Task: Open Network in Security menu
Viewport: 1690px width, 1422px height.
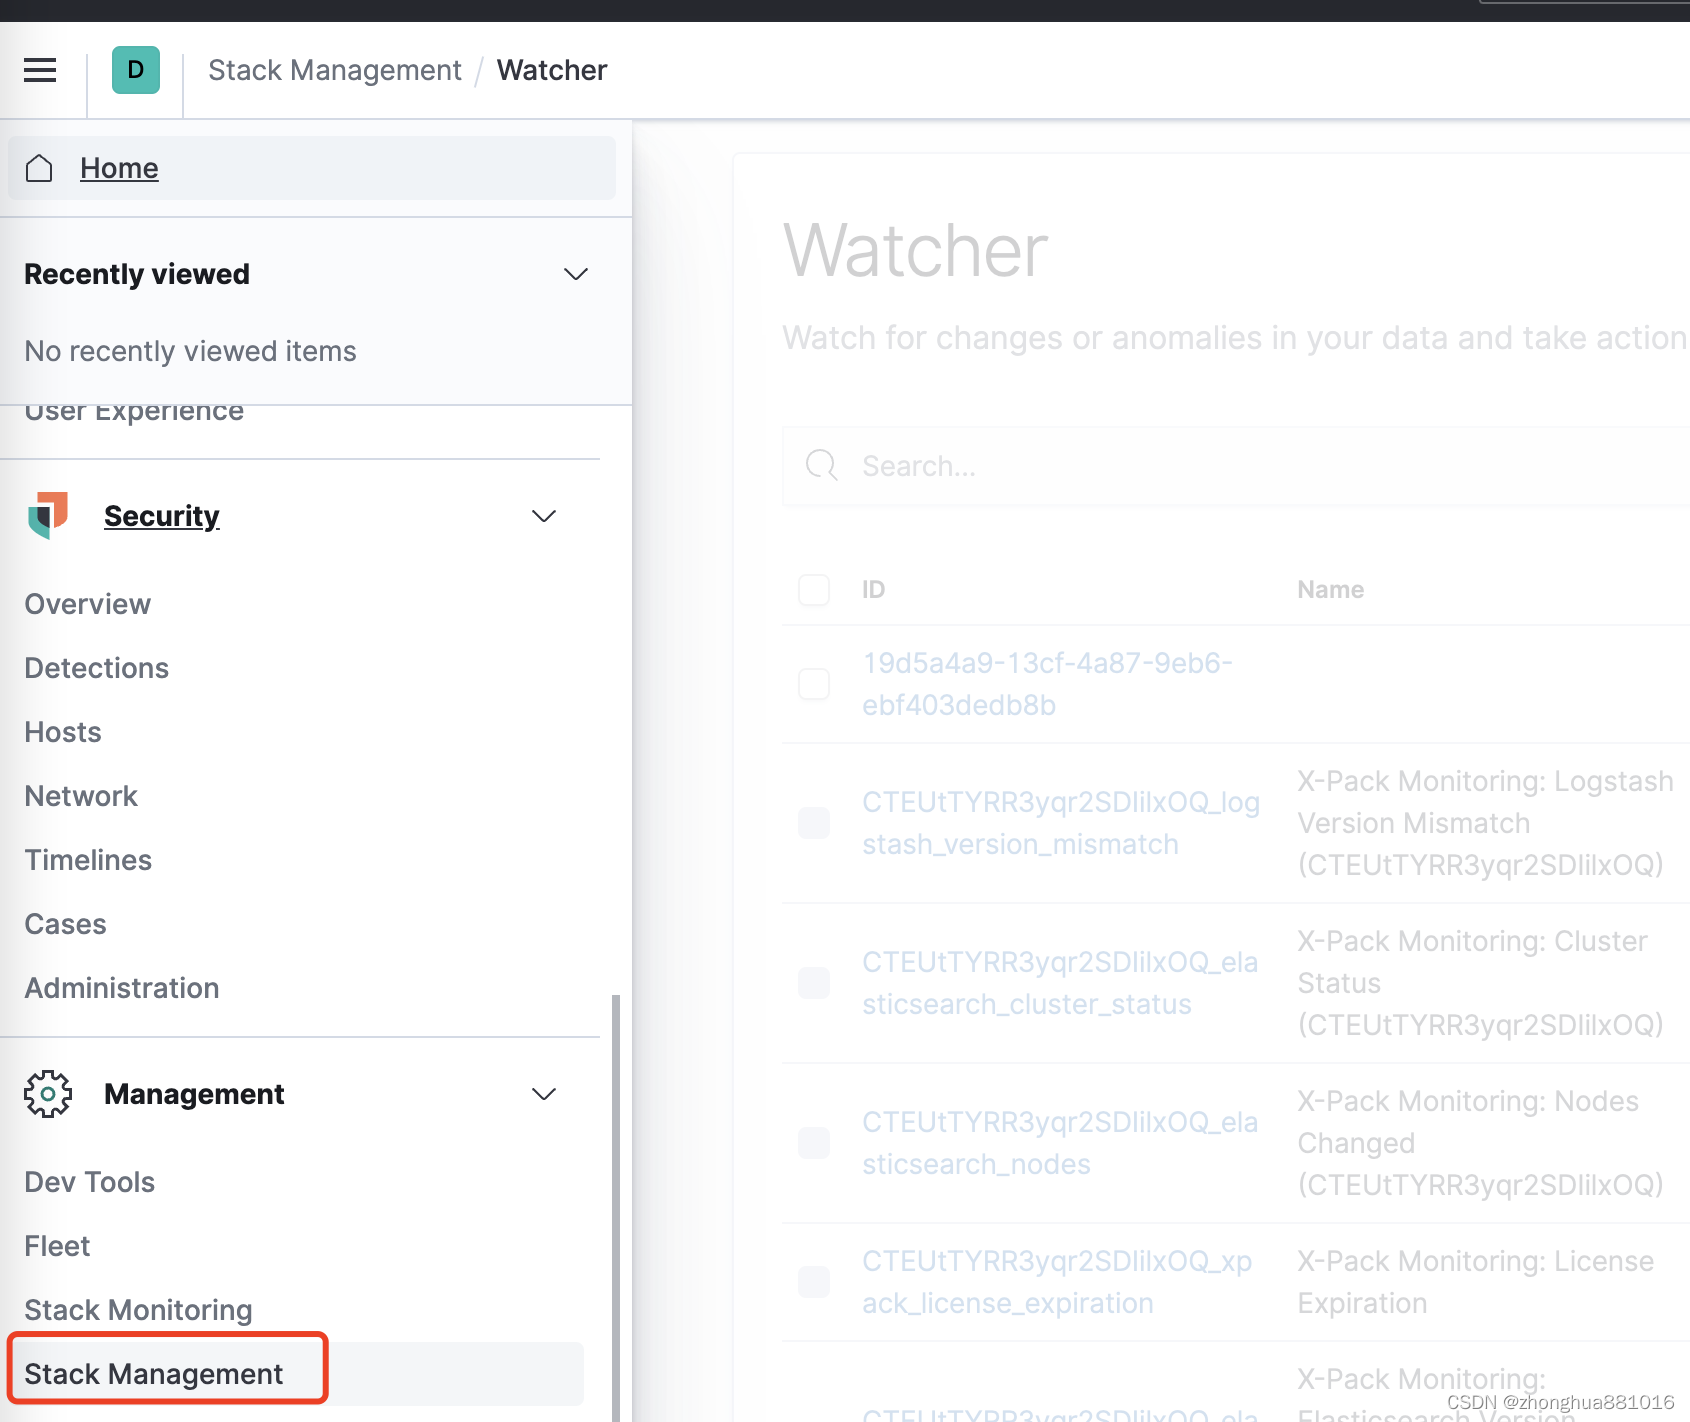Action: coord(81,796)
